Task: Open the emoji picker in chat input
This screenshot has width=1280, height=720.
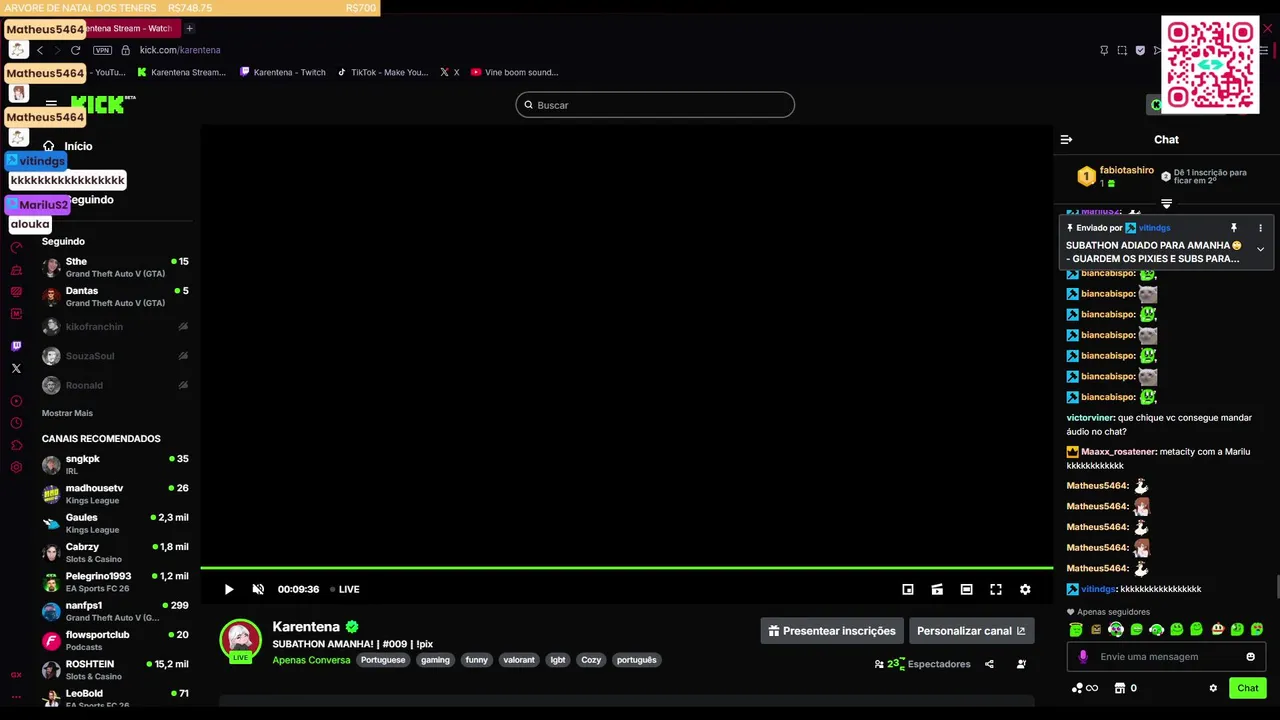Action: point(1250,657)
